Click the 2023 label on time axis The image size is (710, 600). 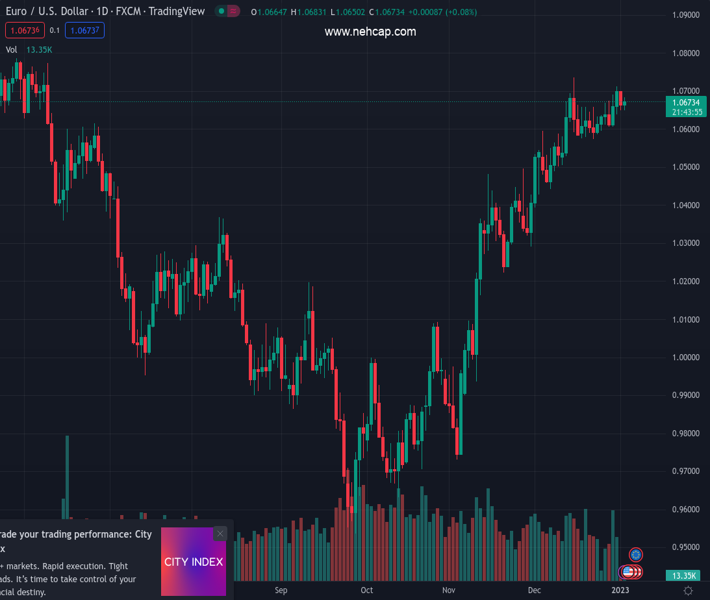[x=620, y=590]
